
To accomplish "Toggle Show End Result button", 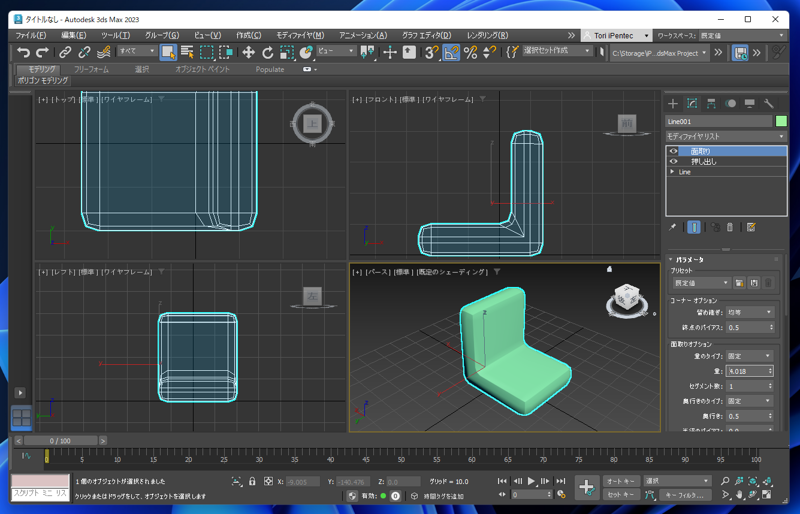I will [694, 227].
